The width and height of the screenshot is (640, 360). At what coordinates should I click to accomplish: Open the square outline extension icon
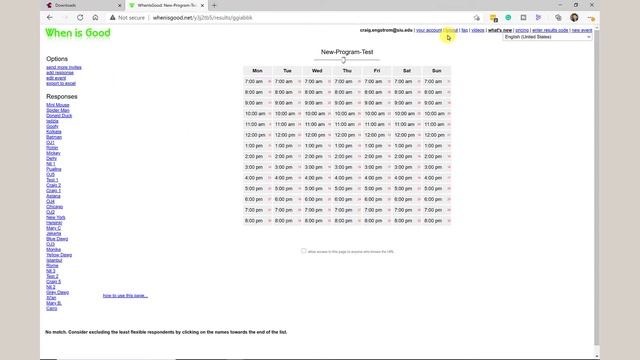(x=523, y=18)
